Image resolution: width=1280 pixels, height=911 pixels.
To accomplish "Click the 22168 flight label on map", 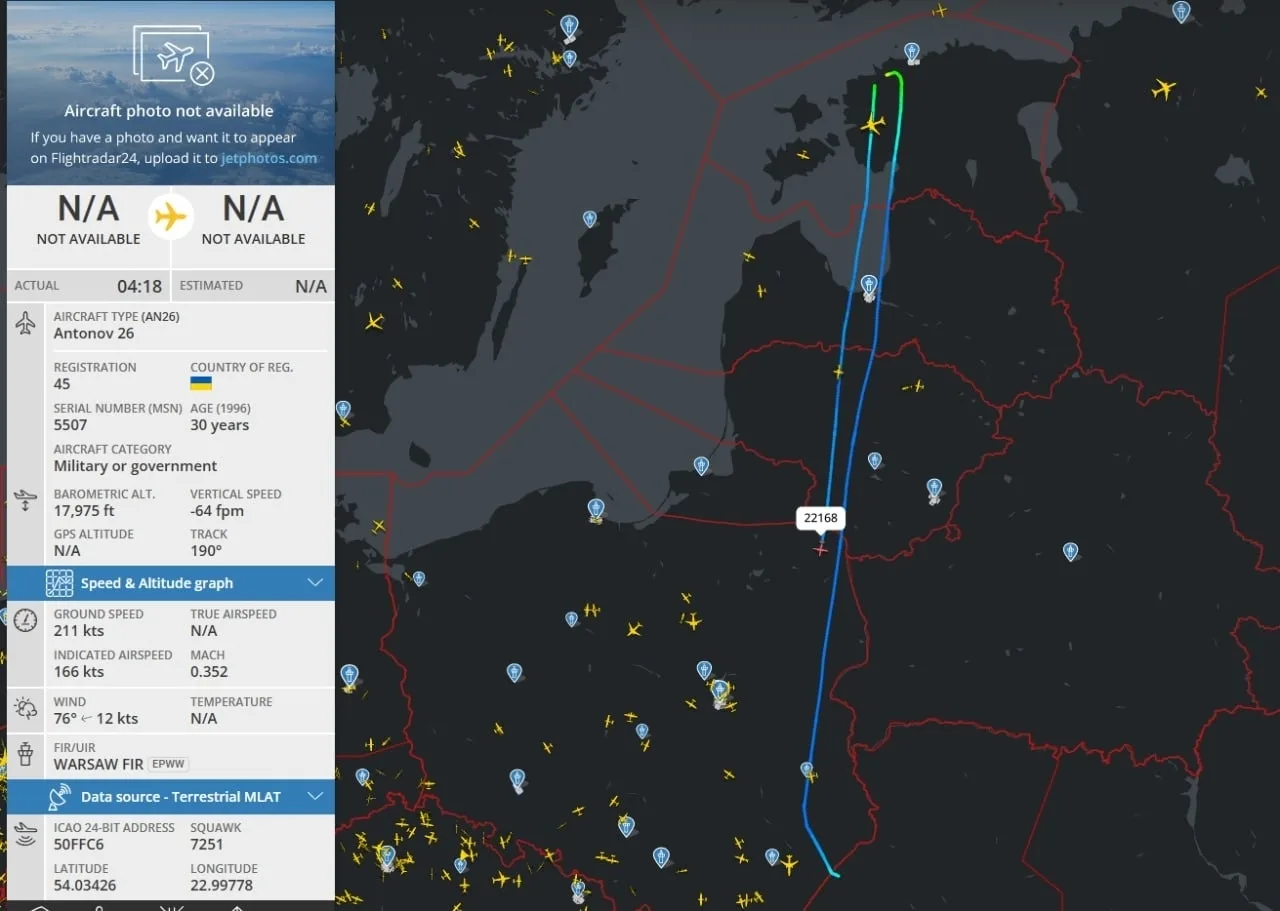I will 821,518.
